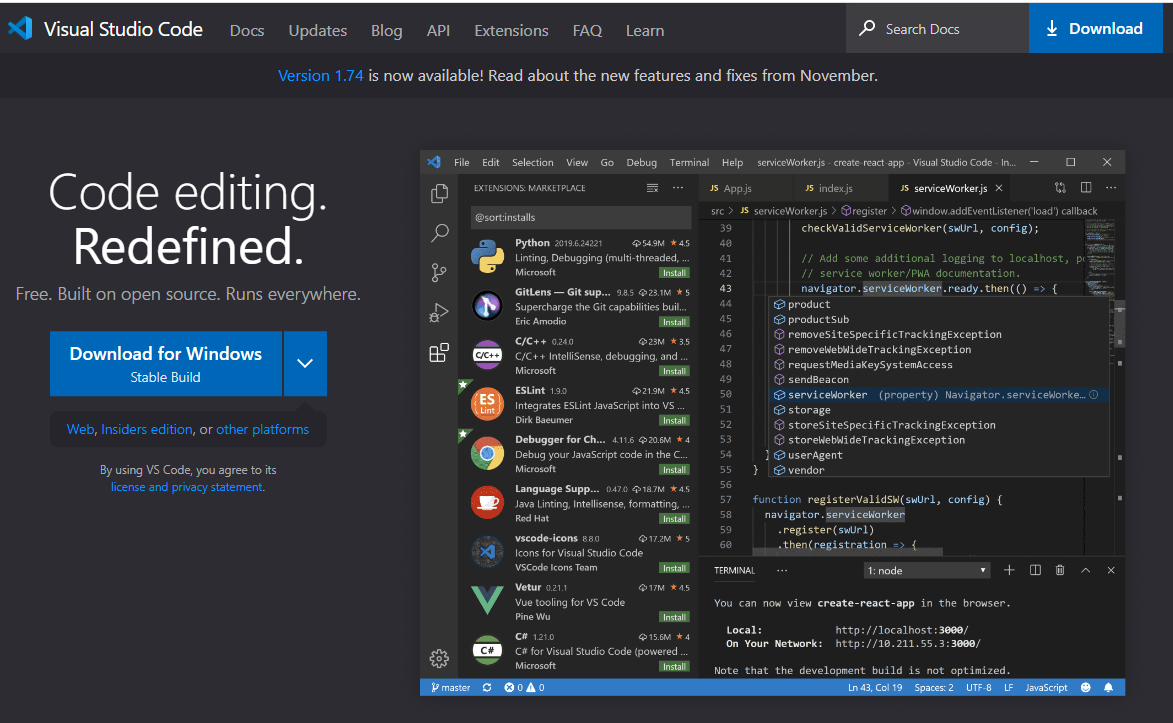Click the top-right Download button
Image resolution: width=1173 pixels, height=723 pixels.
[1096, 28]
